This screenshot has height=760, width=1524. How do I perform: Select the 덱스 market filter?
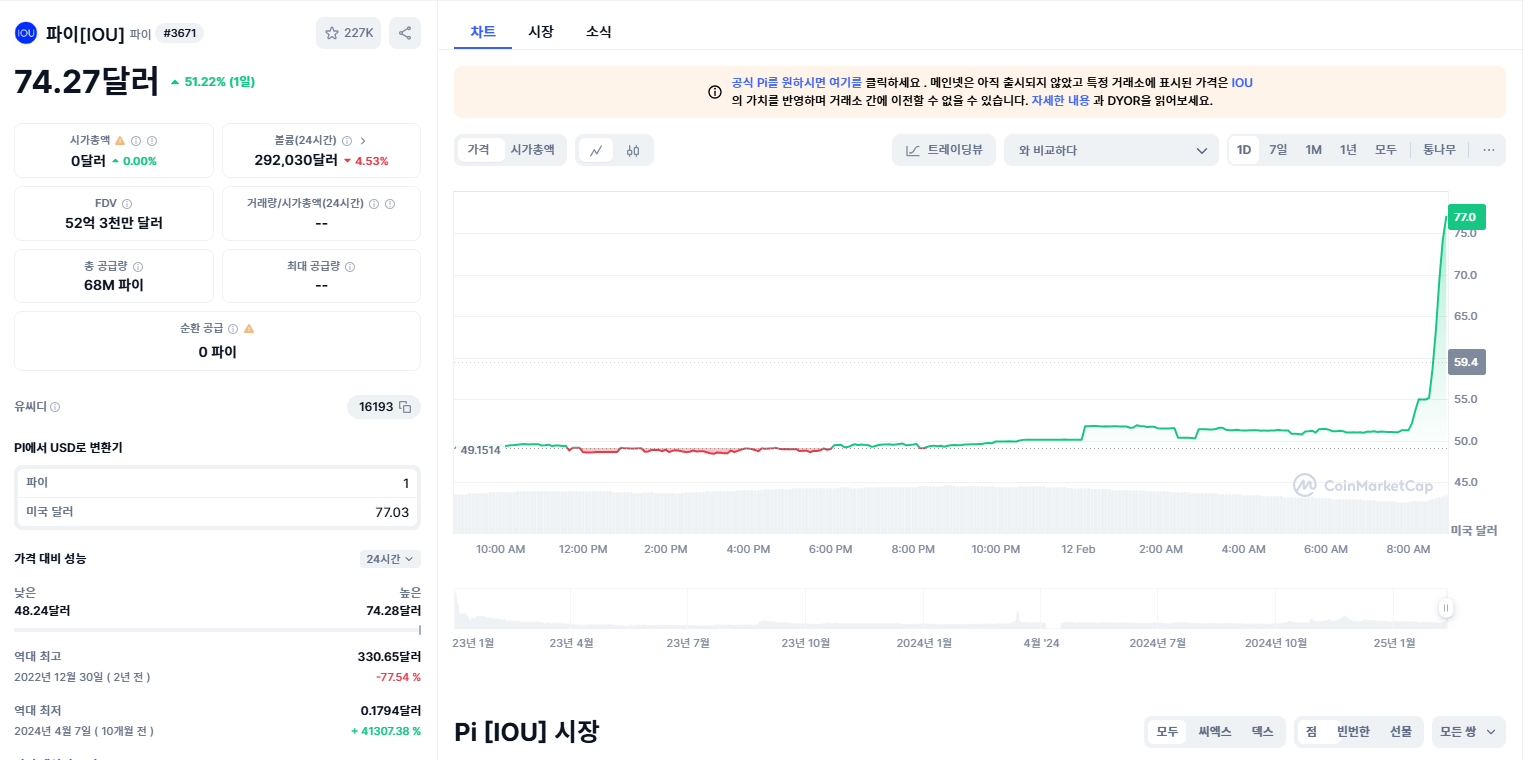1263,732
